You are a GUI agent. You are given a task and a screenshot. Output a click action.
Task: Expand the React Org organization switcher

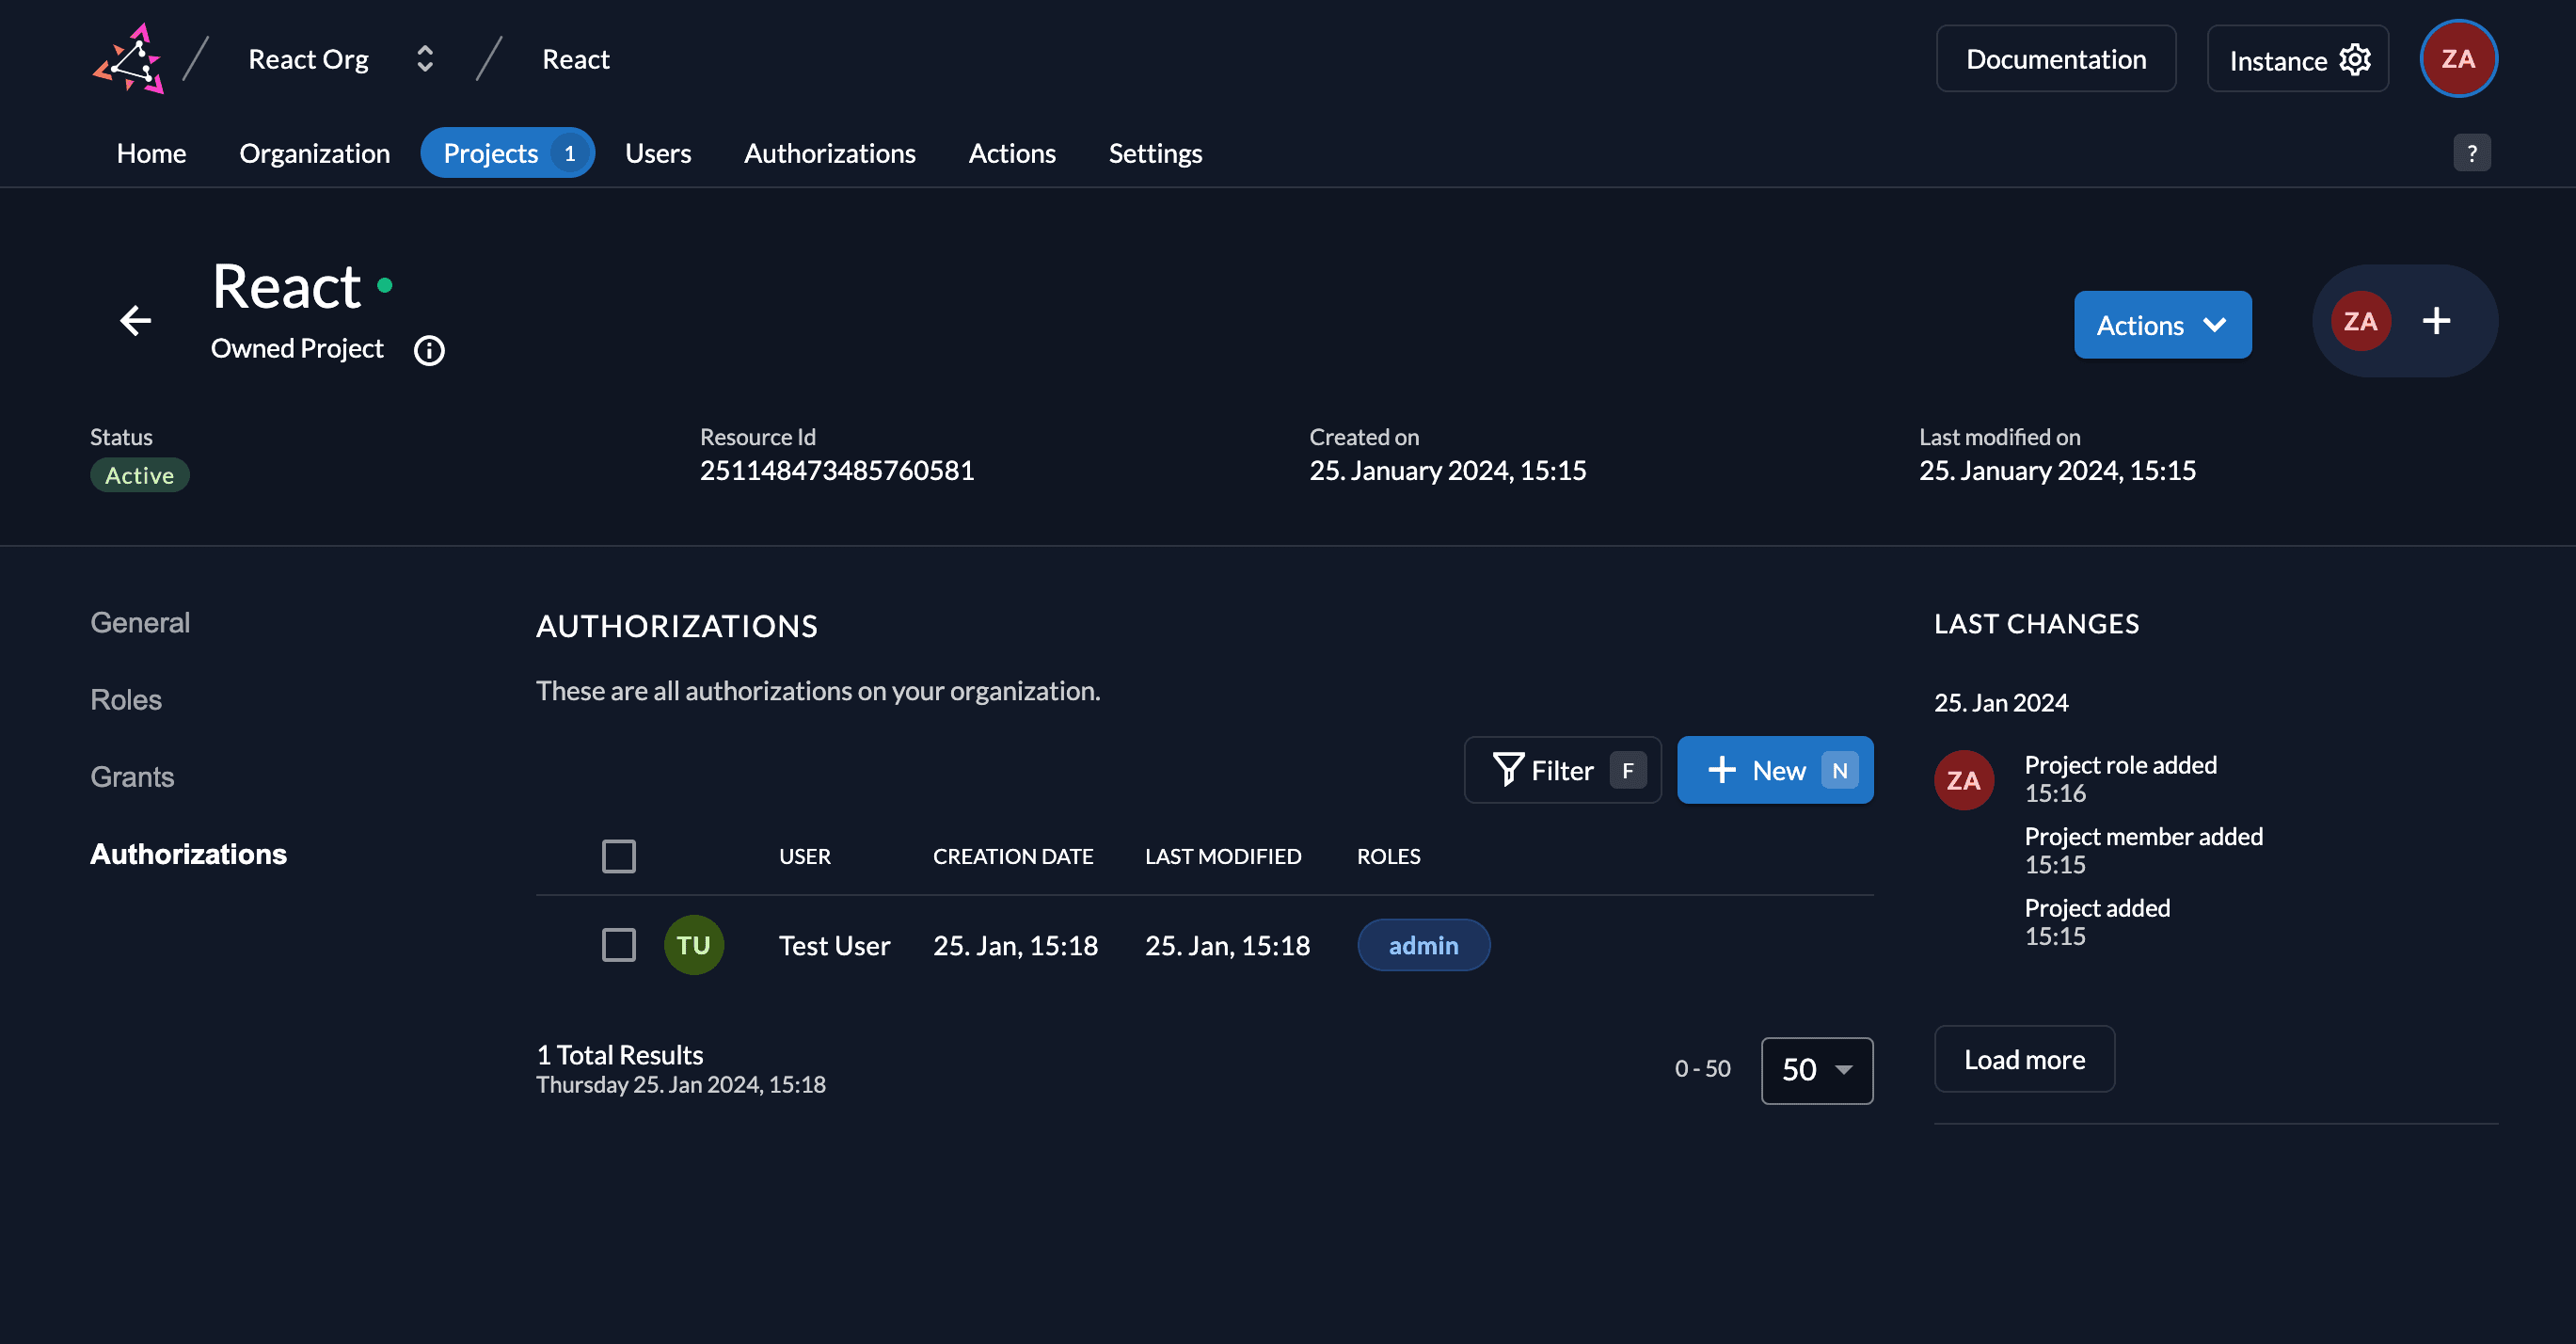(425, 59)
